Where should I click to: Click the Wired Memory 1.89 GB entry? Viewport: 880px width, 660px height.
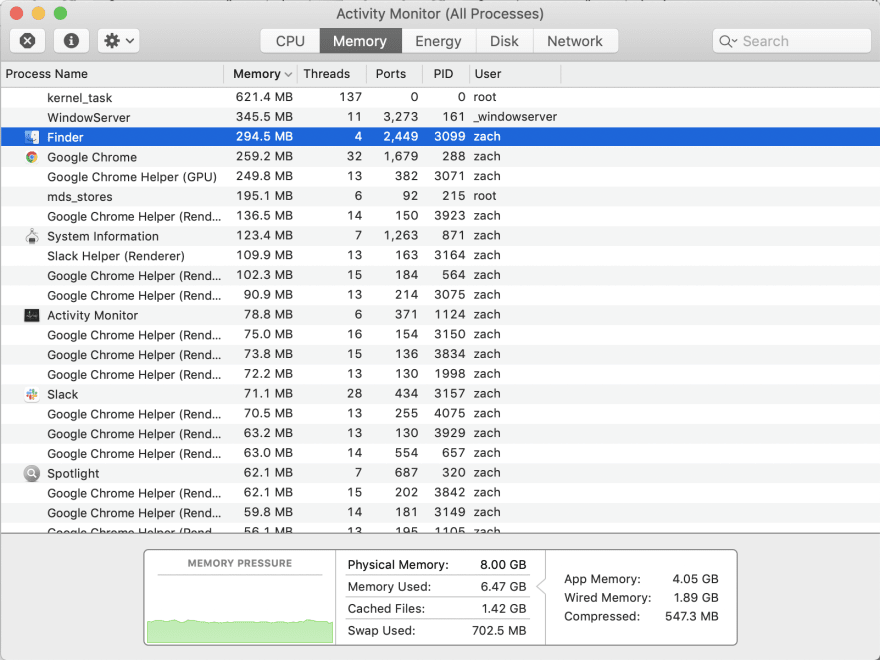point(641,598)
